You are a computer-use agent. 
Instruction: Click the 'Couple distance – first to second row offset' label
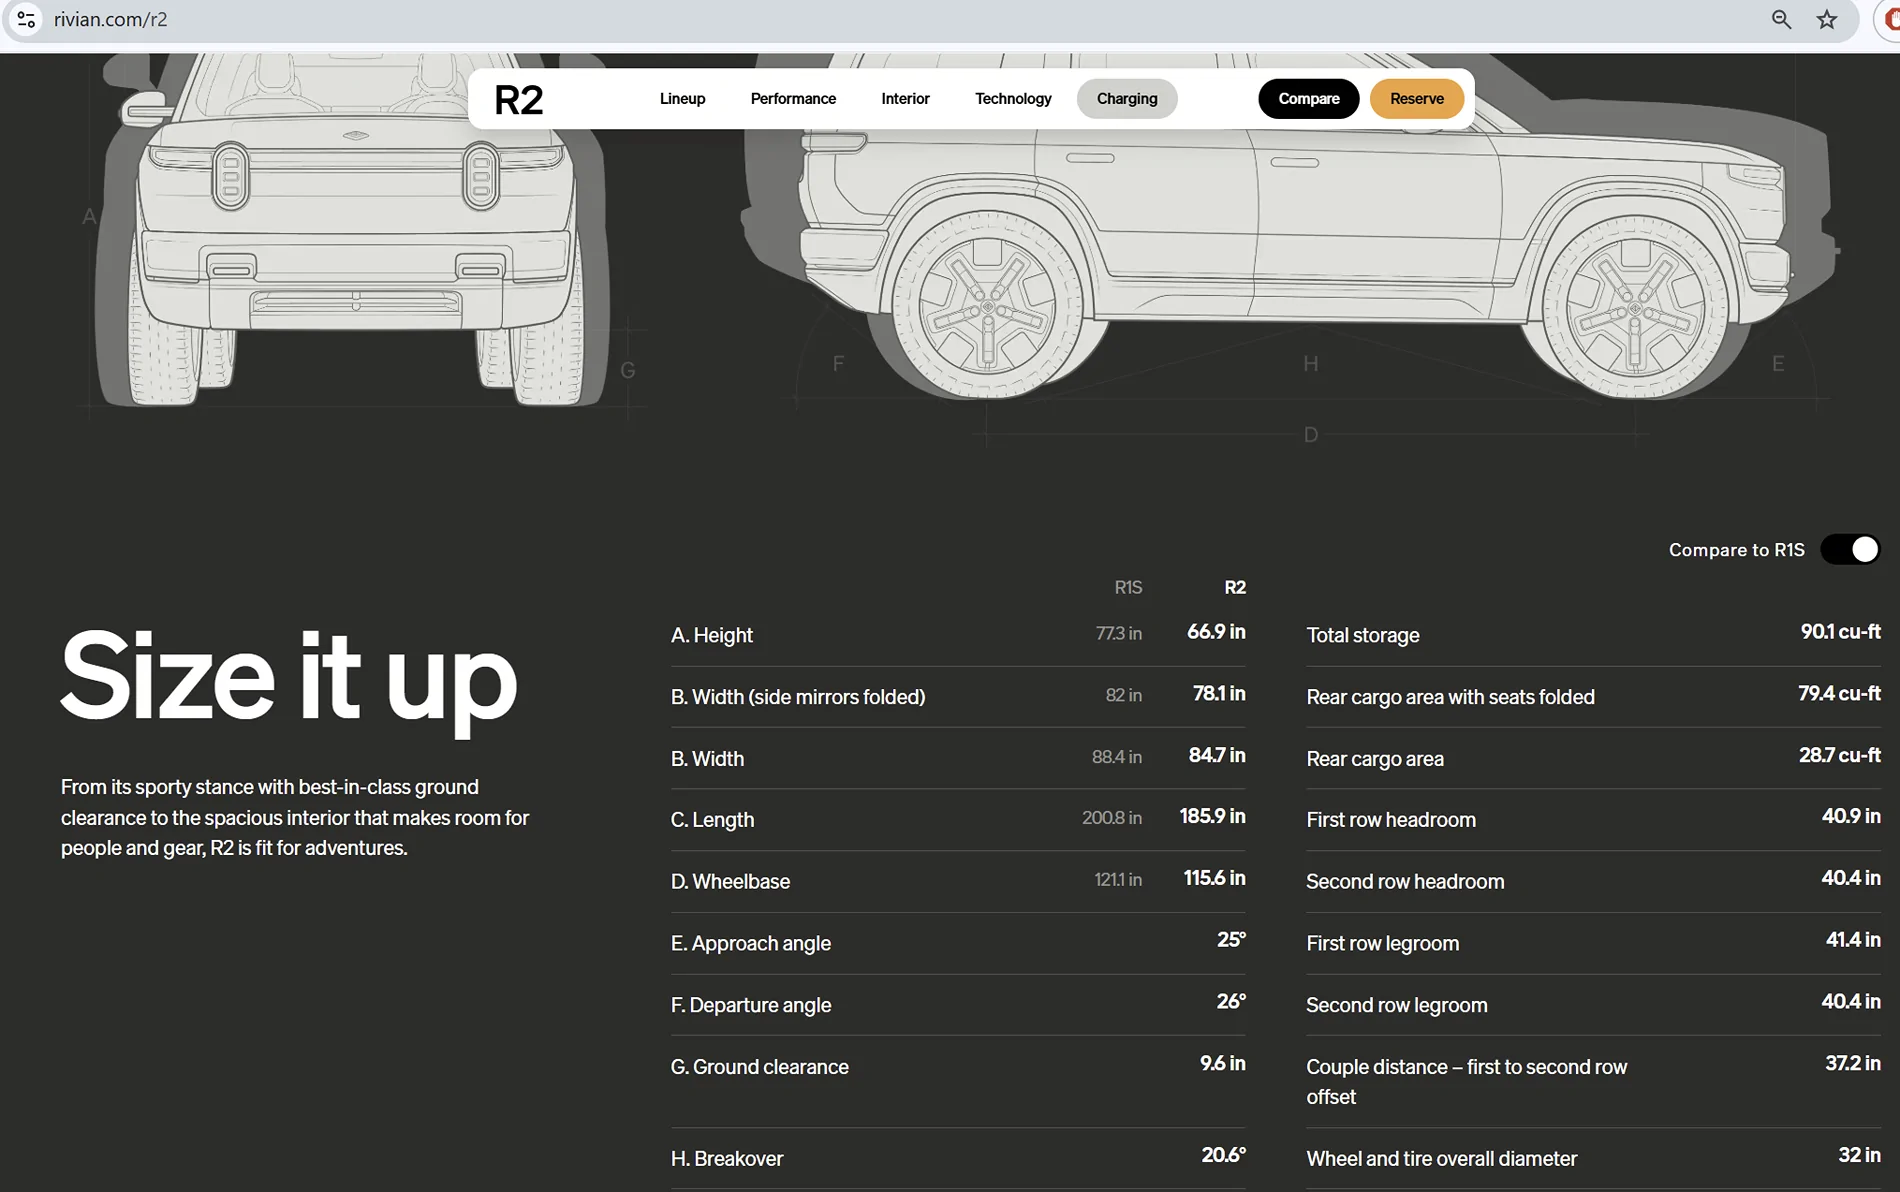coord(1467,1082)
